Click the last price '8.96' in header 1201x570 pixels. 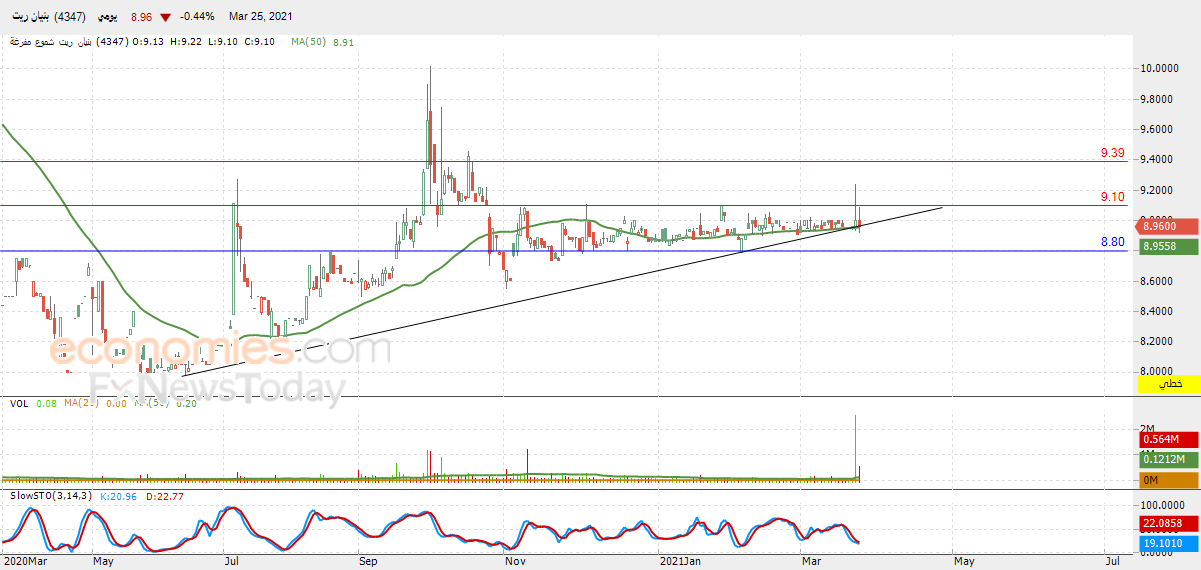click(143, 17)
